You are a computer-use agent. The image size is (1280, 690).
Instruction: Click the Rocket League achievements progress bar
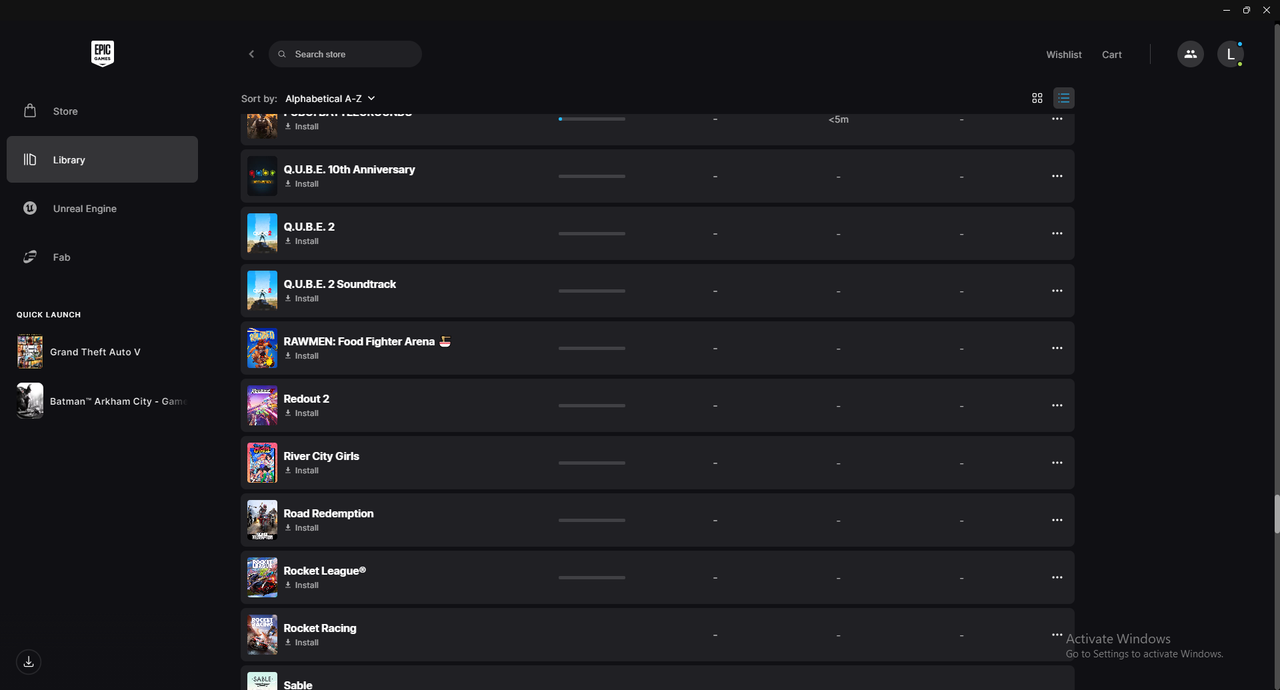[592, 577]
